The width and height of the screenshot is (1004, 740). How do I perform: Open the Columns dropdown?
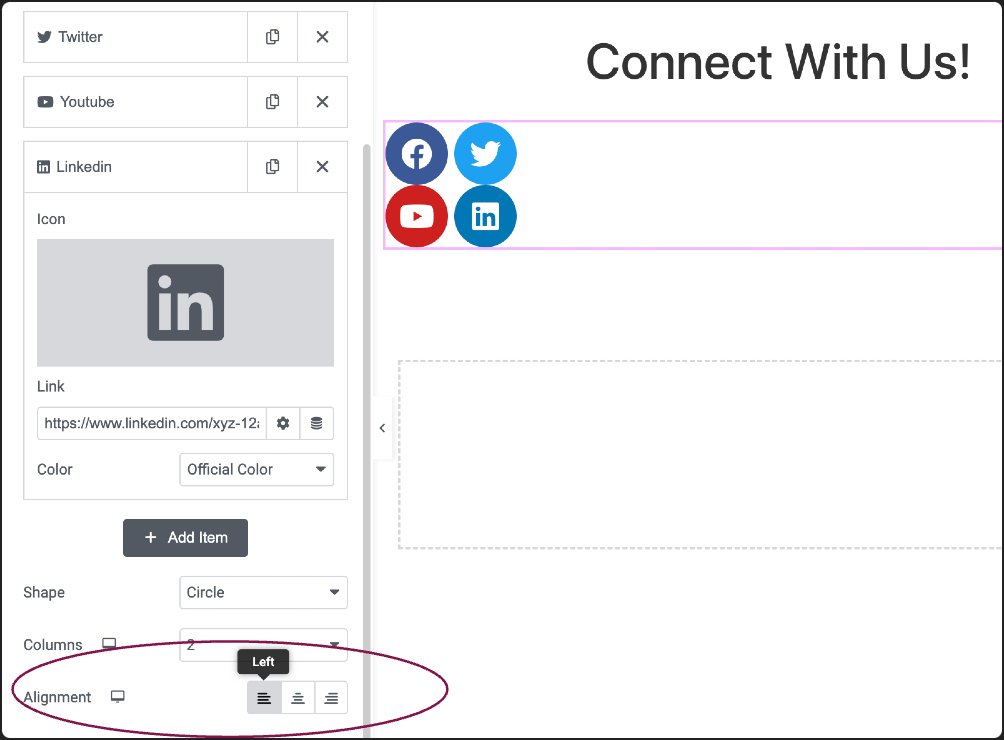tap(263, 645)
